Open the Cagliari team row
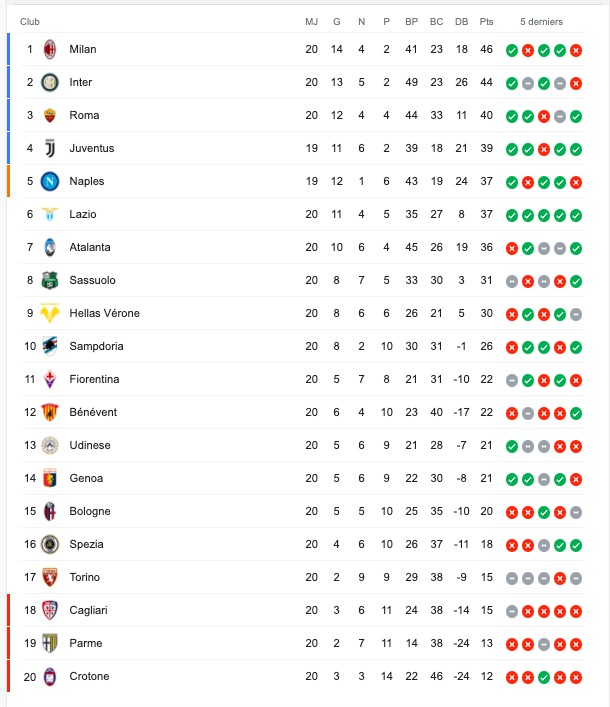Viewport: 610px width, 707px height. 302,611
